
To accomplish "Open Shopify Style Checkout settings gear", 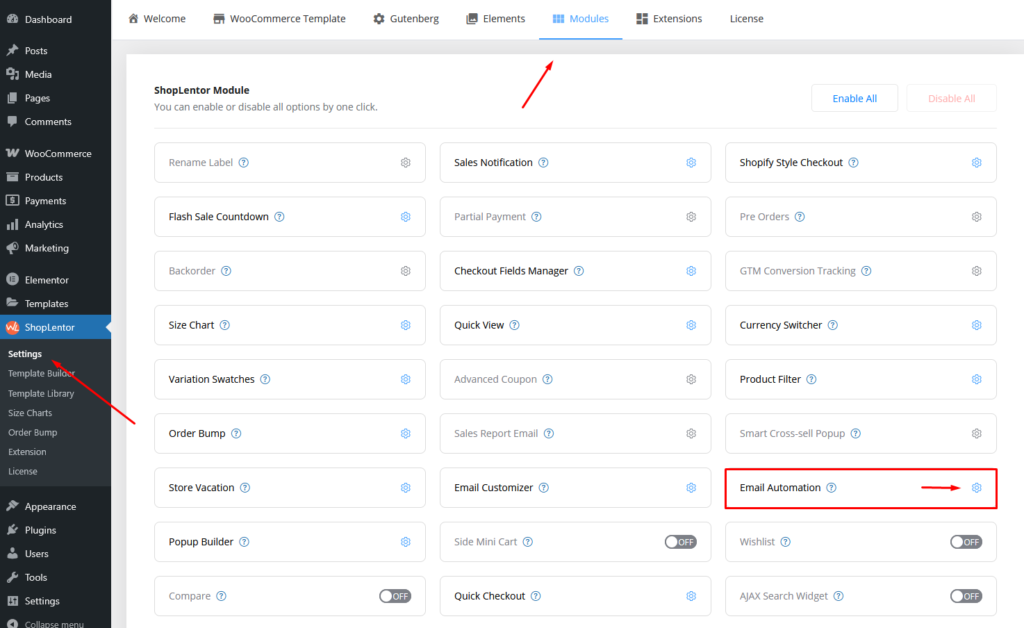I will [x=977, y=163].
